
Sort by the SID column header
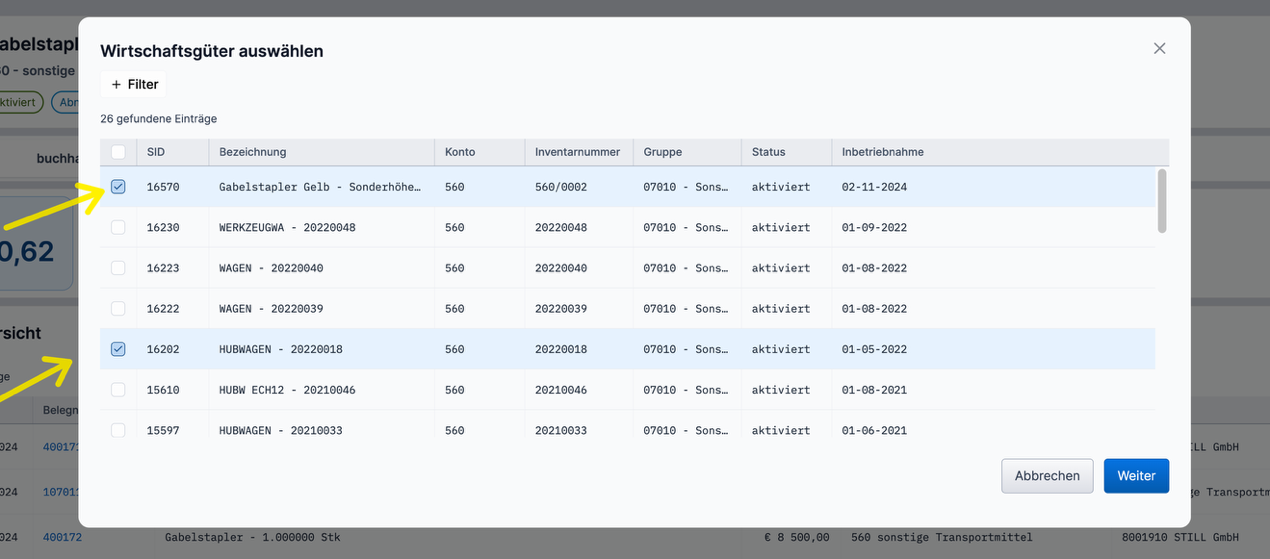(156, 152)
